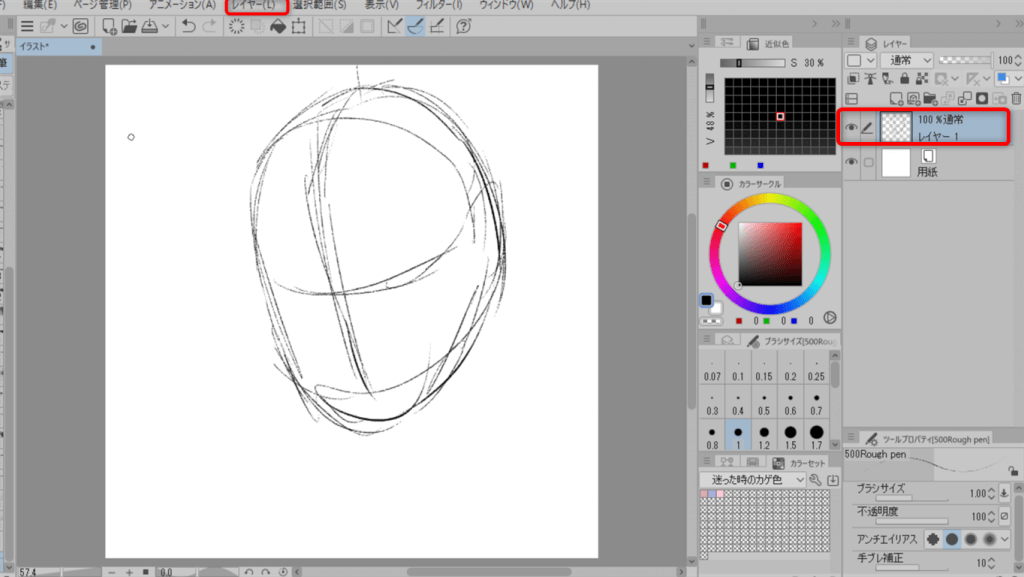Open CLIP STUDIO support help icon

coord(464,26)
